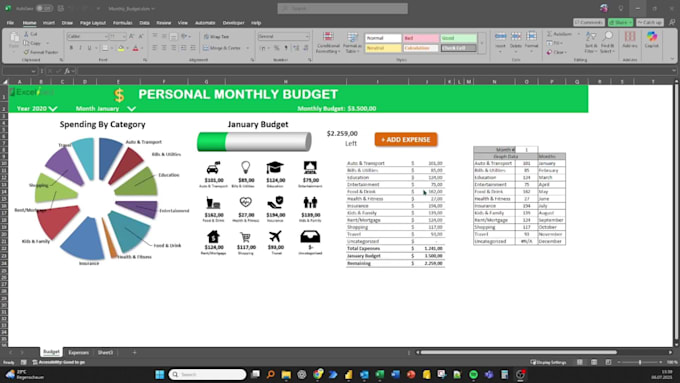This screenshot has height=383, width=680.
Task: Toggle the AutoSave switch
Action: pyautogui.click(x=44, y=8)
